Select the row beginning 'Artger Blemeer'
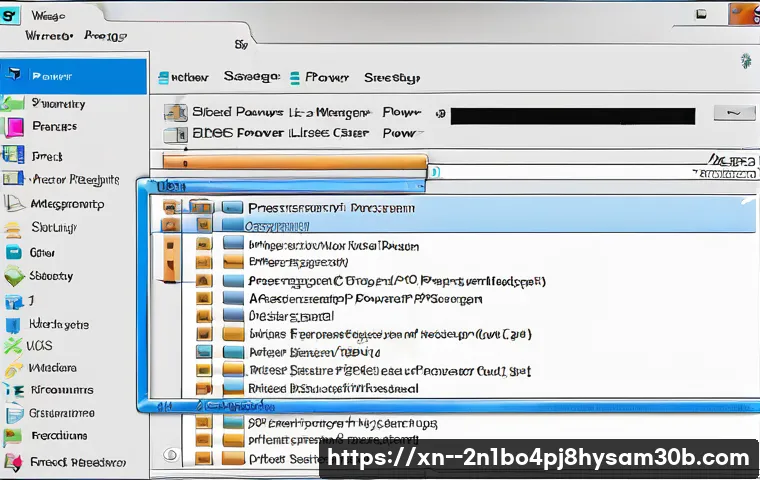The width and height of the screenshot is (760, 480). pos(314,352)
